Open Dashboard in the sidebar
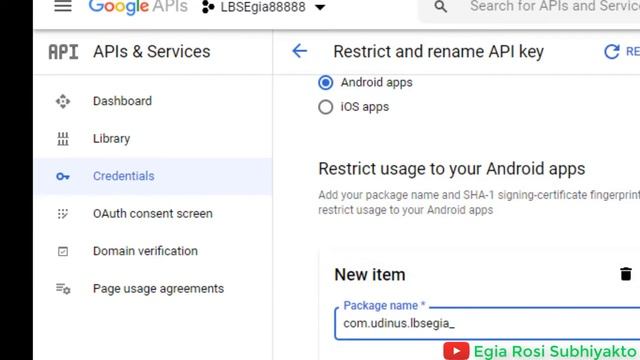Screen dimensions: 640x360 [153, 101]
